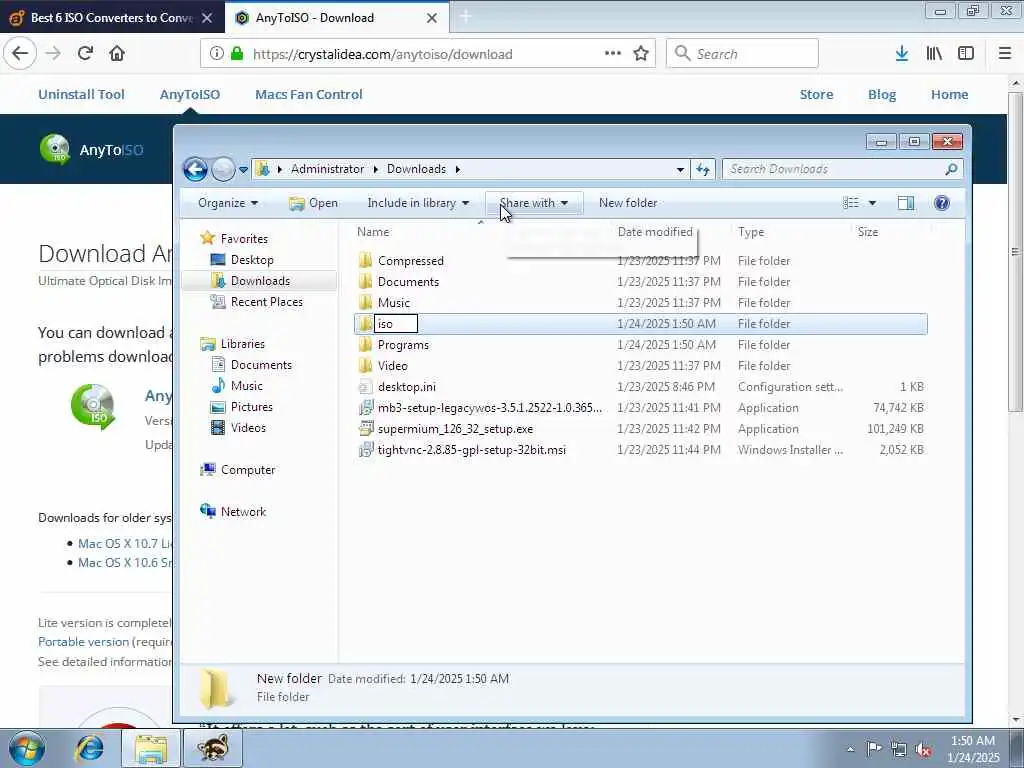
Task: Click Portable version link
Action: (x=84, y=641)
